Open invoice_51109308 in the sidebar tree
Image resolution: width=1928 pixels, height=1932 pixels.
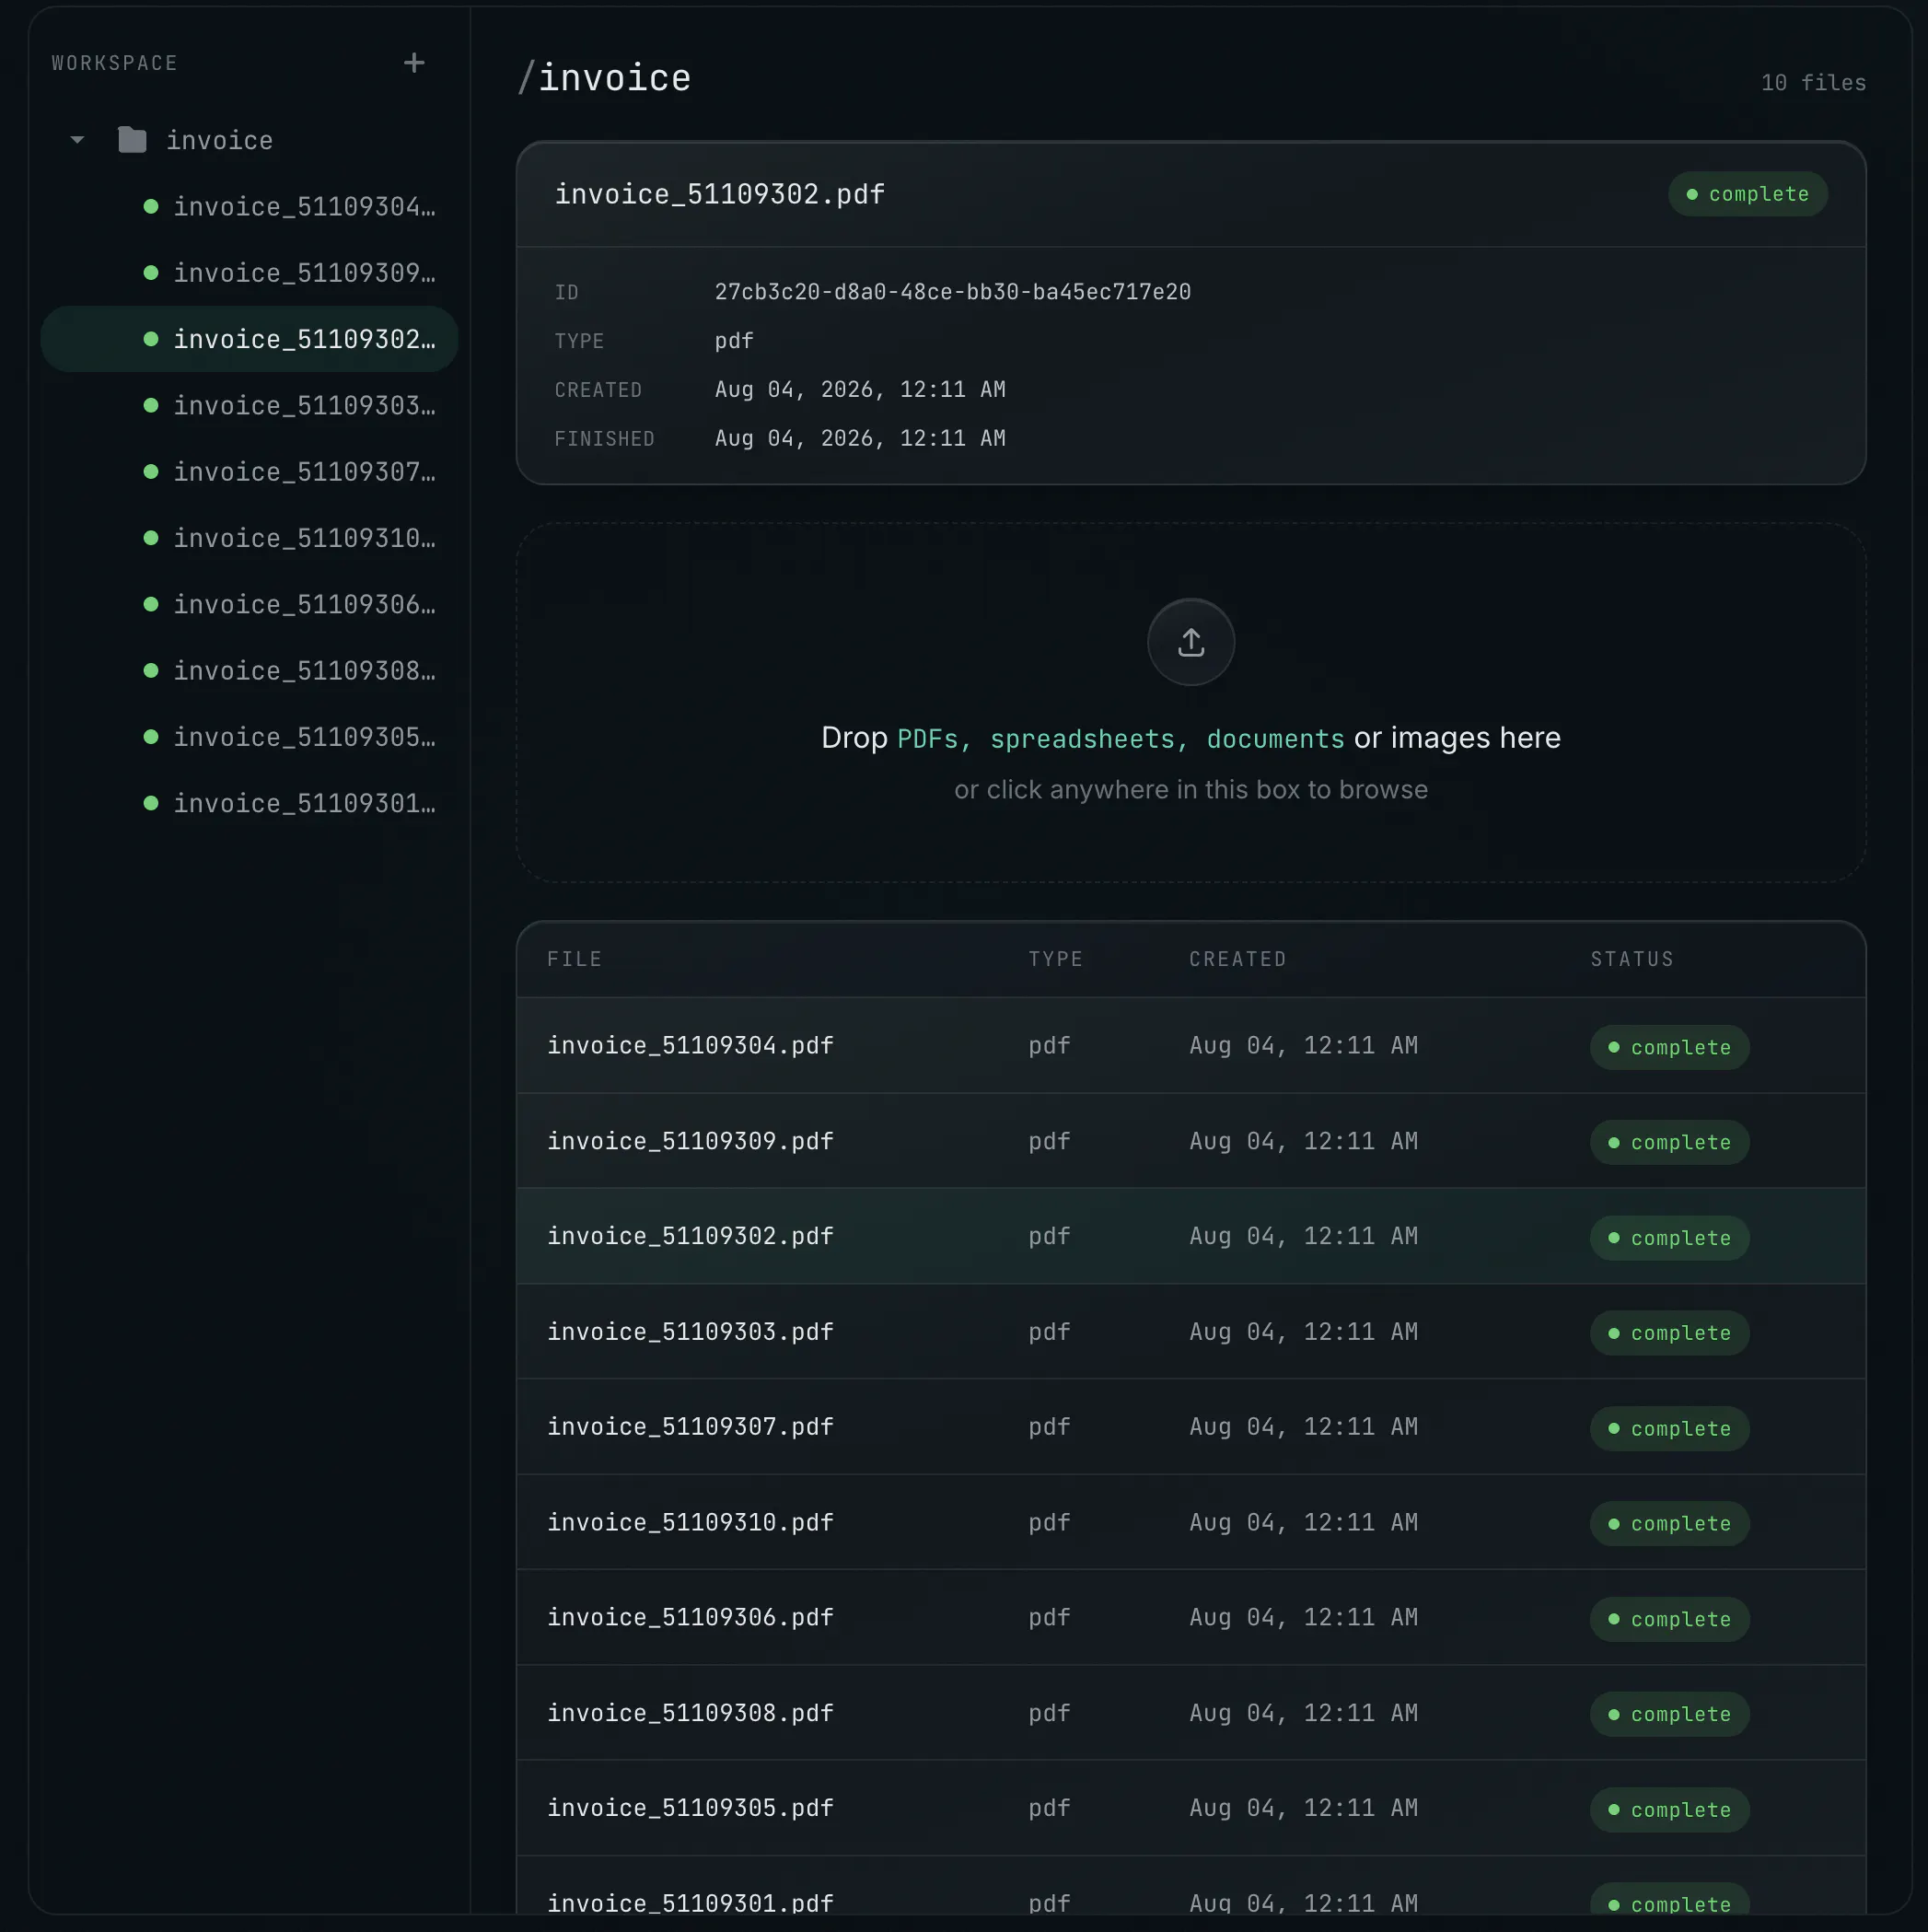(x=249, y=670)
